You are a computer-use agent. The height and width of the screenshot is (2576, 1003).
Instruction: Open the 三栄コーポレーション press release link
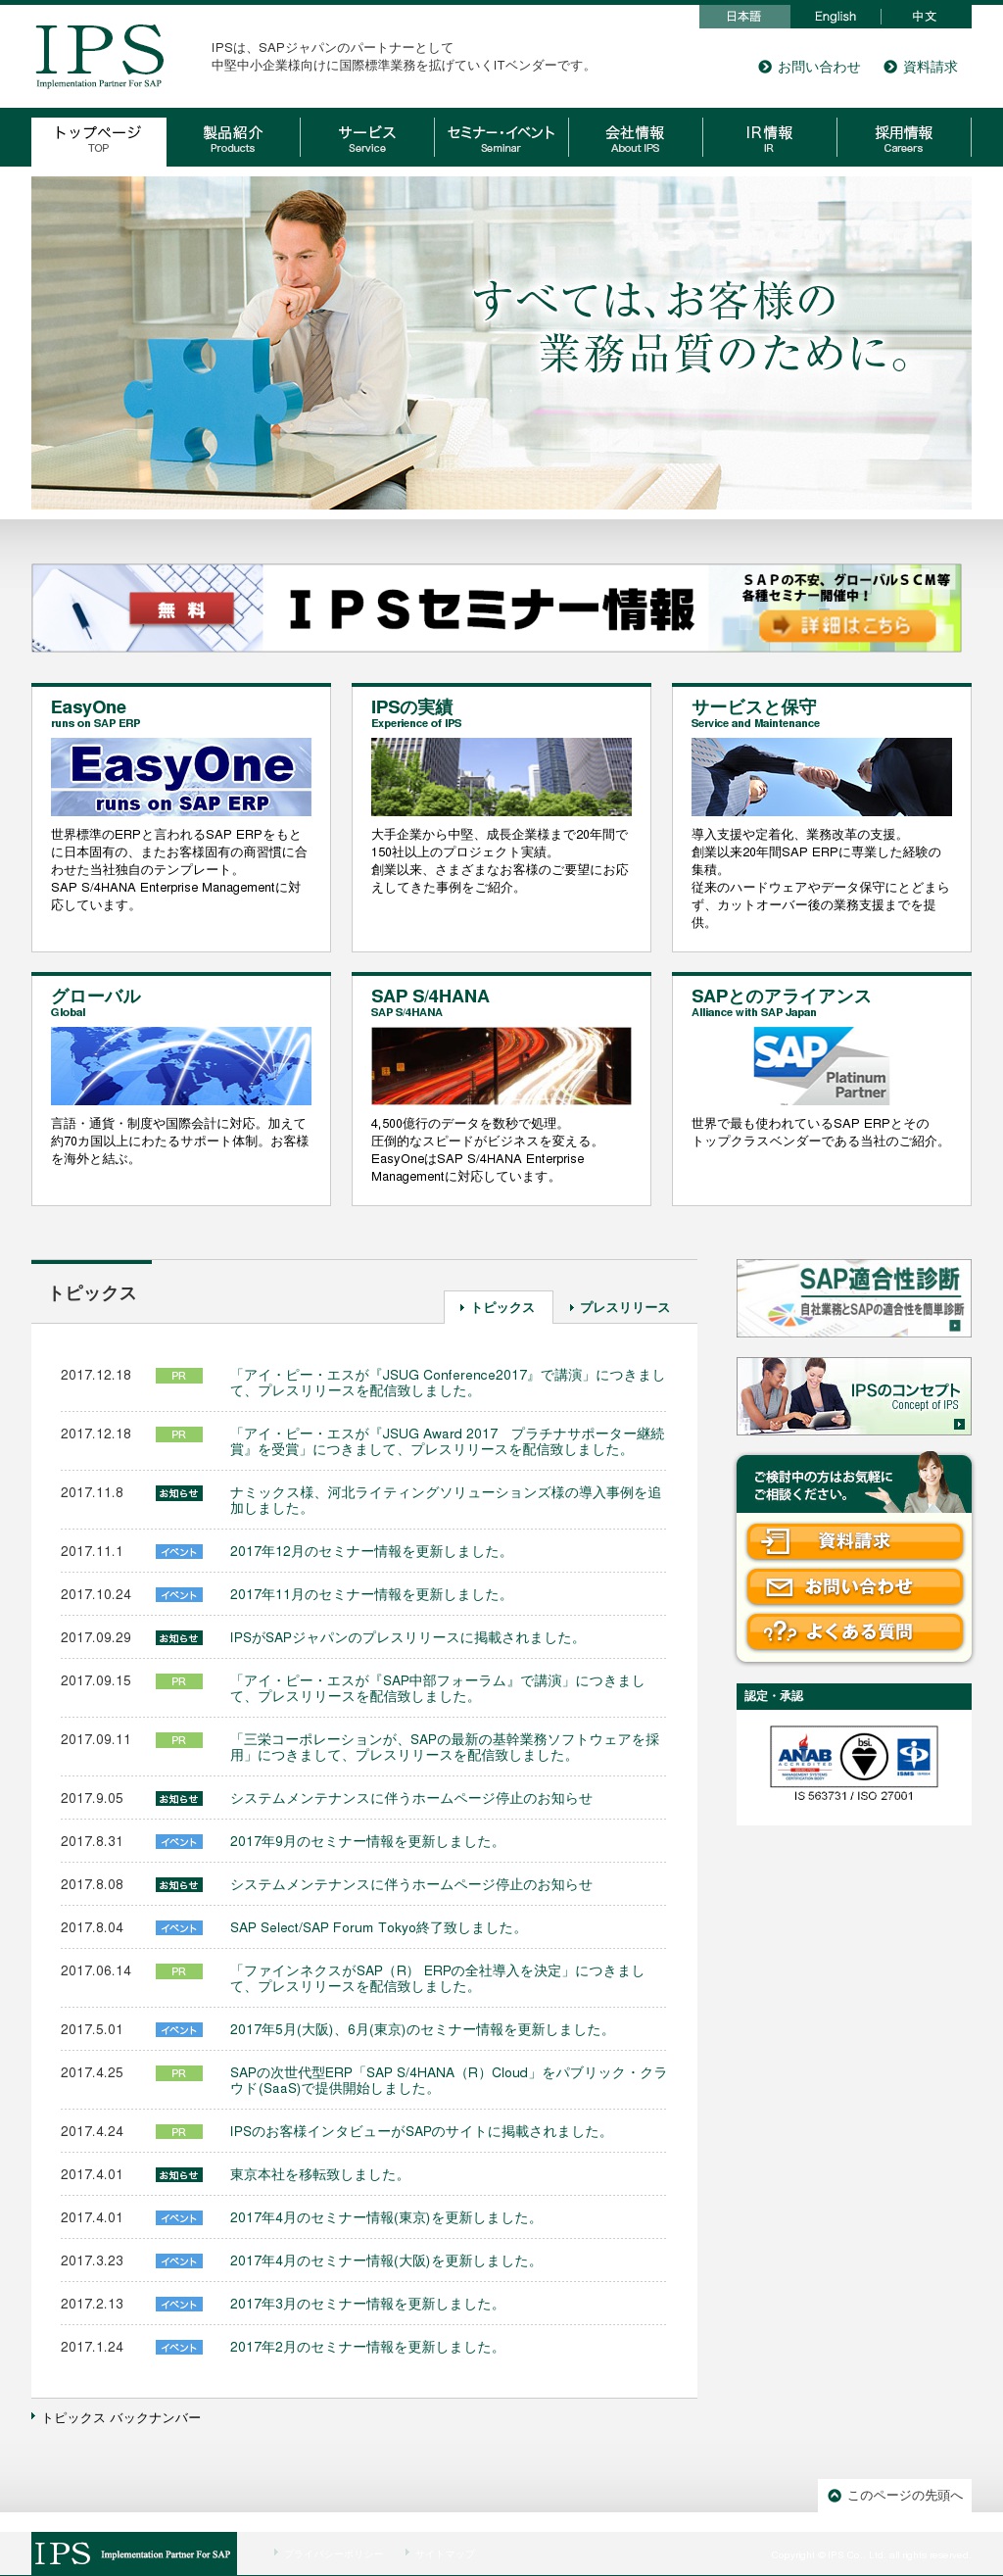[x=445, y=1748]
